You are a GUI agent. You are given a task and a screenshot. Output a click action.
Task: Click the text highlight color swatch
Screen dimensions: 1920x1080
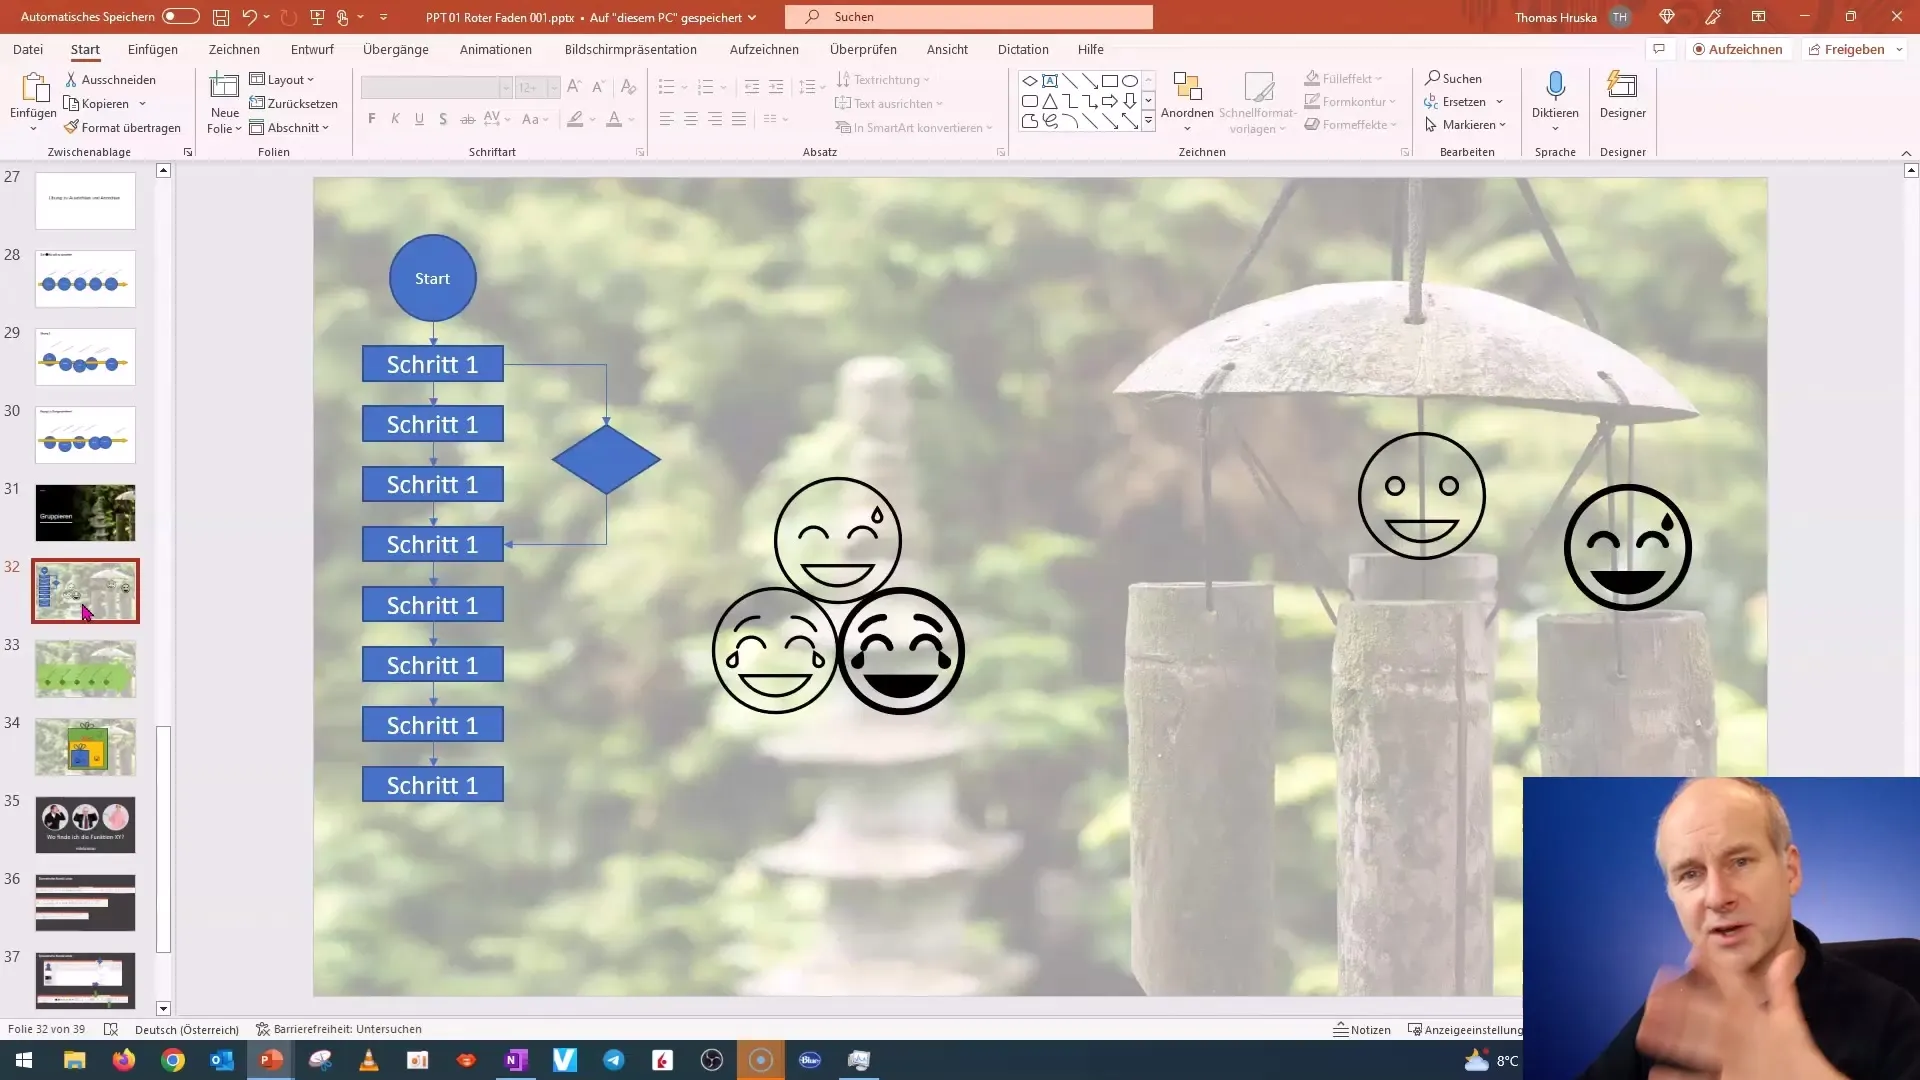[x=575, y=120]
